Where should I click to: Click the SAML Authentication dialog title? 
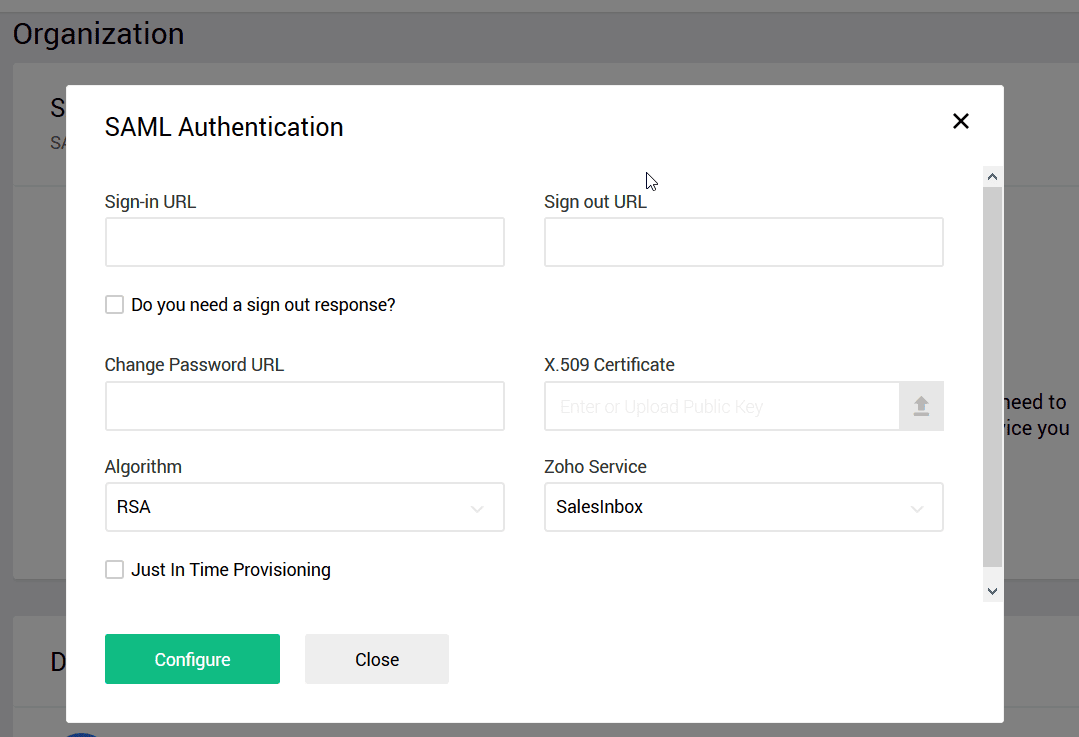(223, 127)
